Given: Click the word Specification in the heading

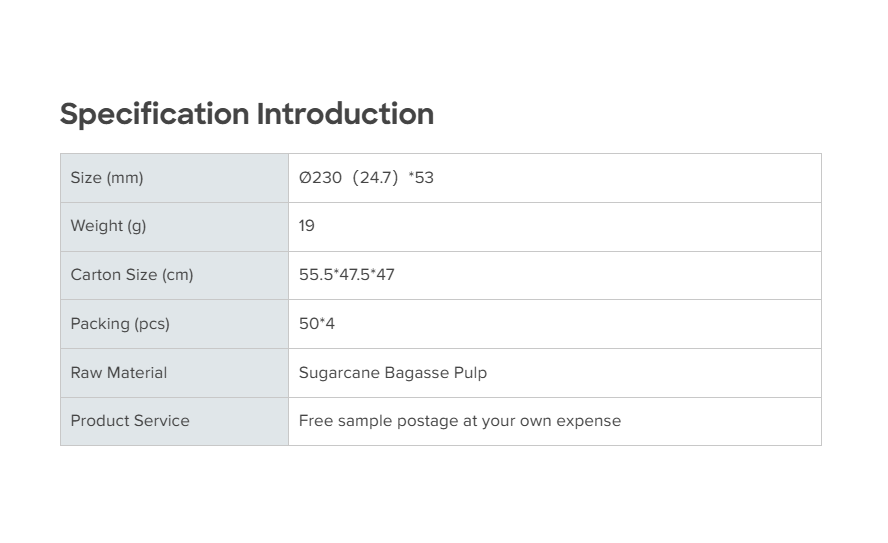Looking at the screenshot, I should pos(154,114).
